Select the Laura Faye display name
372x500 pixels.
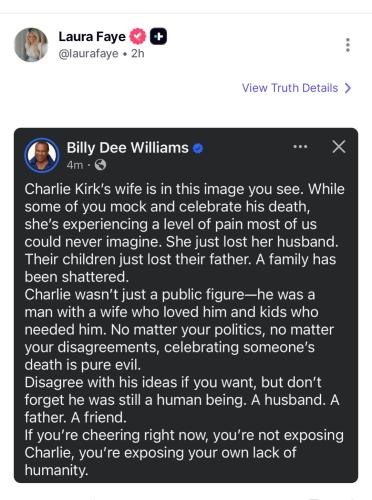[92, 37]
